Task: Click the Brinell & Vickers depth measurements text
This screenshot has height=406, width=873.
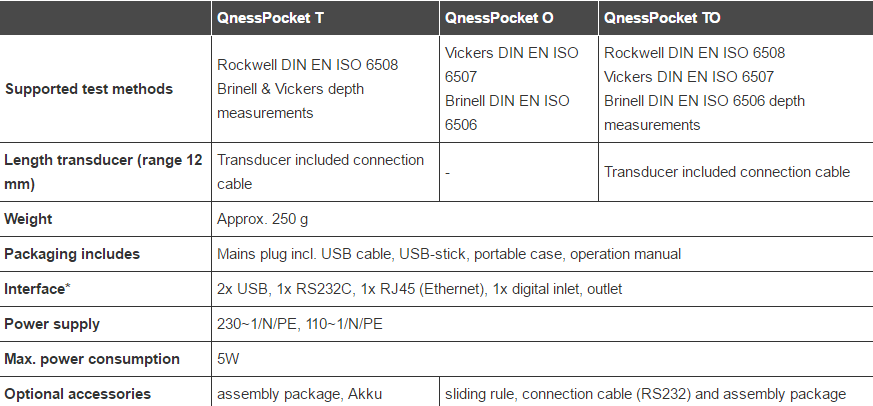Action: [x=290, y=101]
